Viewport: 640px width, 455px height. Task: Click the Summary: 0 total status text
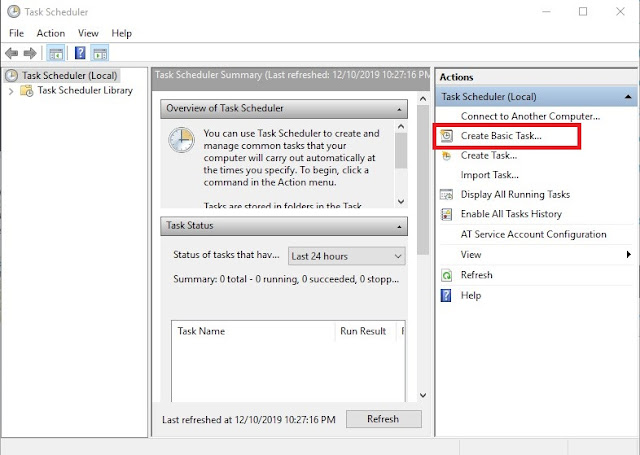click(x=286, y=280)
